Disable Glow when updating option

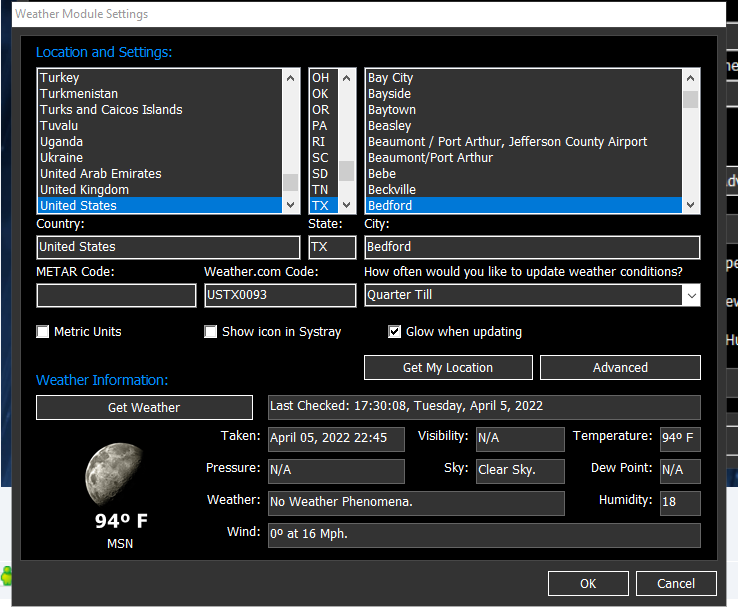(395, 332)
